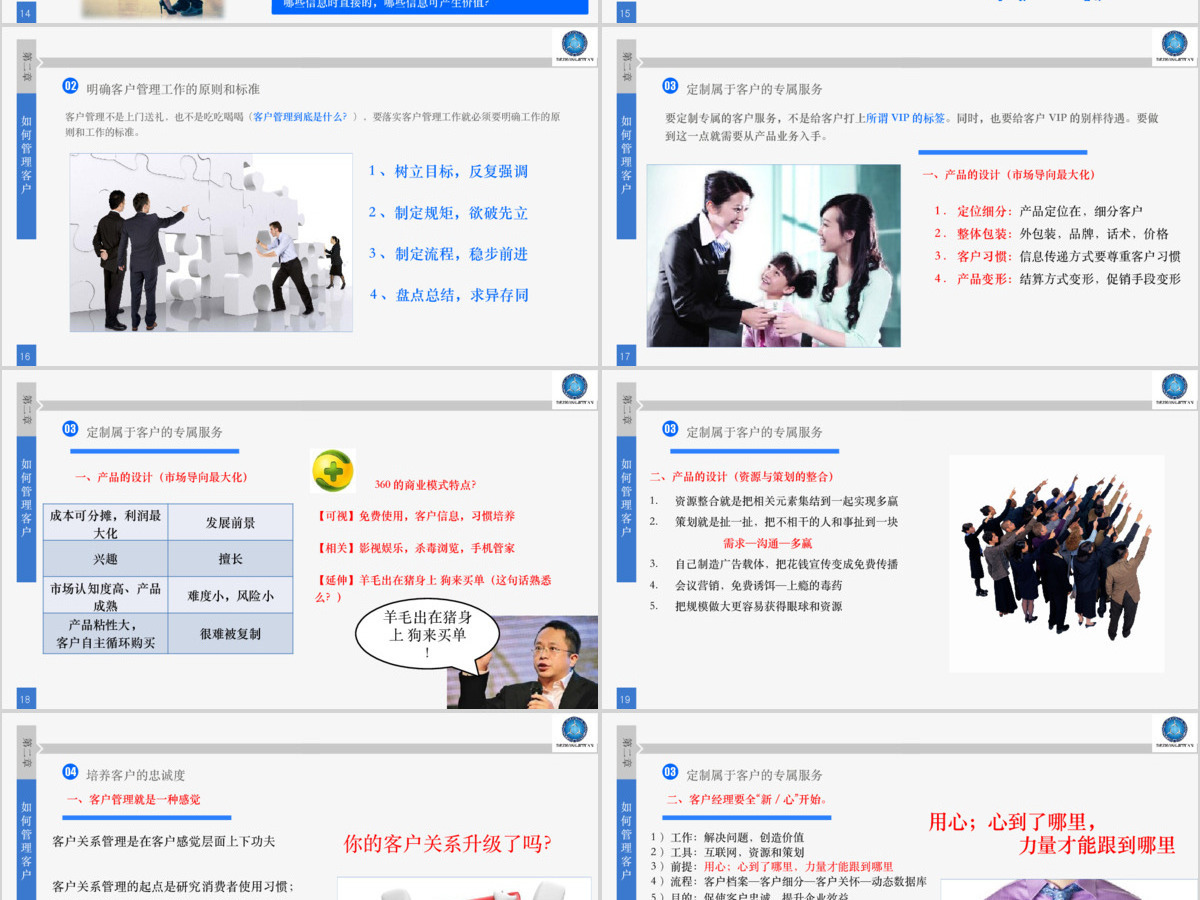Click line 会议营销，免费诱饵—上瘾的毒药
This screenshot has height=900, width=1200.
(746, 585)
